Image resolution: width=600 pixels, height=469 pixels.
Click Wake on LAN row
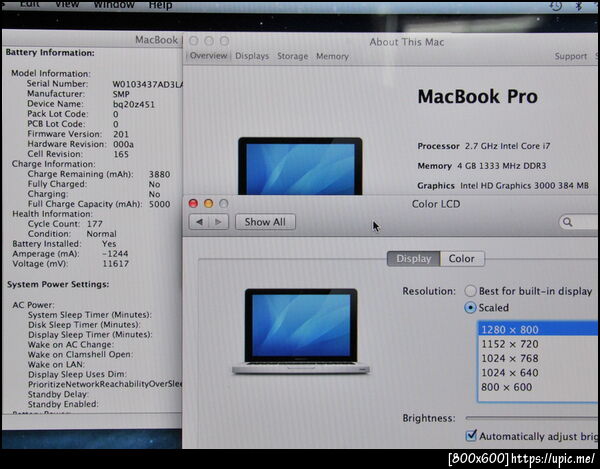(x=57, y=365)
